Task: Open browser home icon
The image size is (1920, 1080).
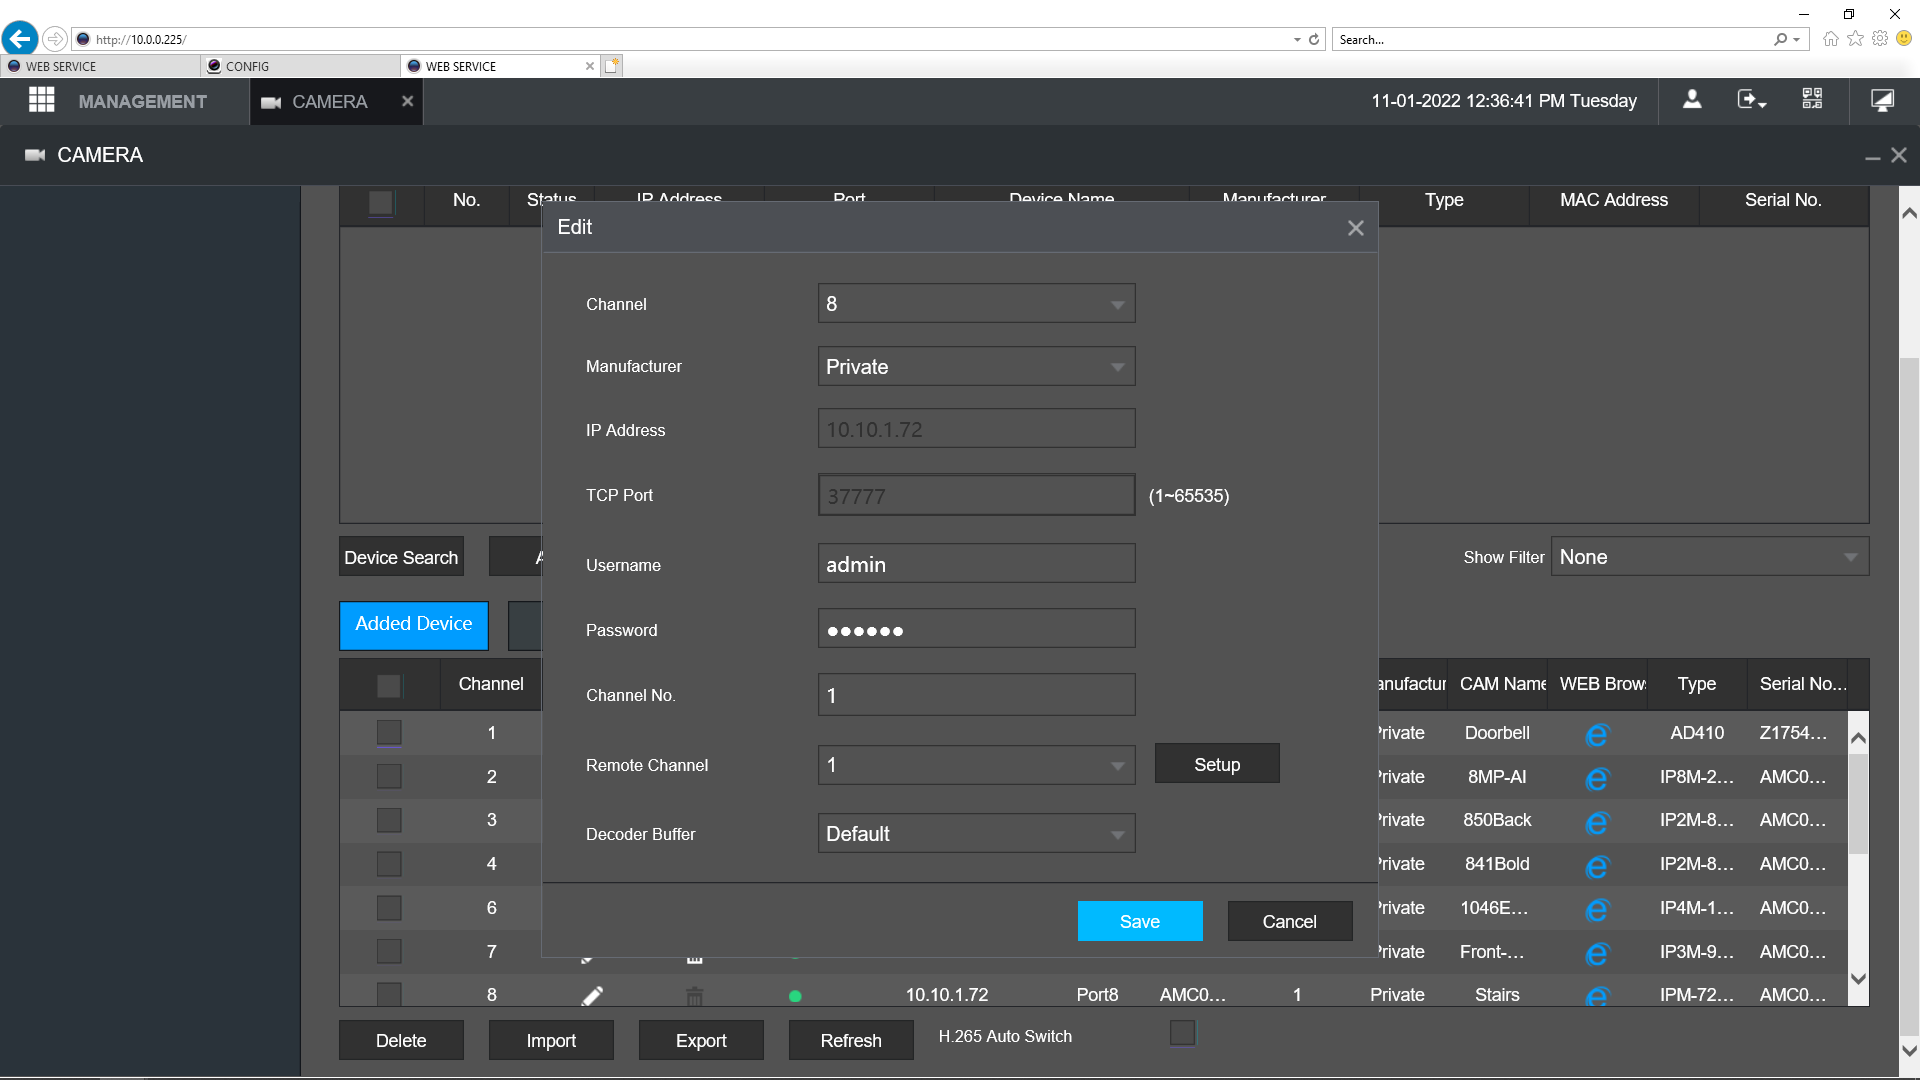Action: coord(1830,39)
